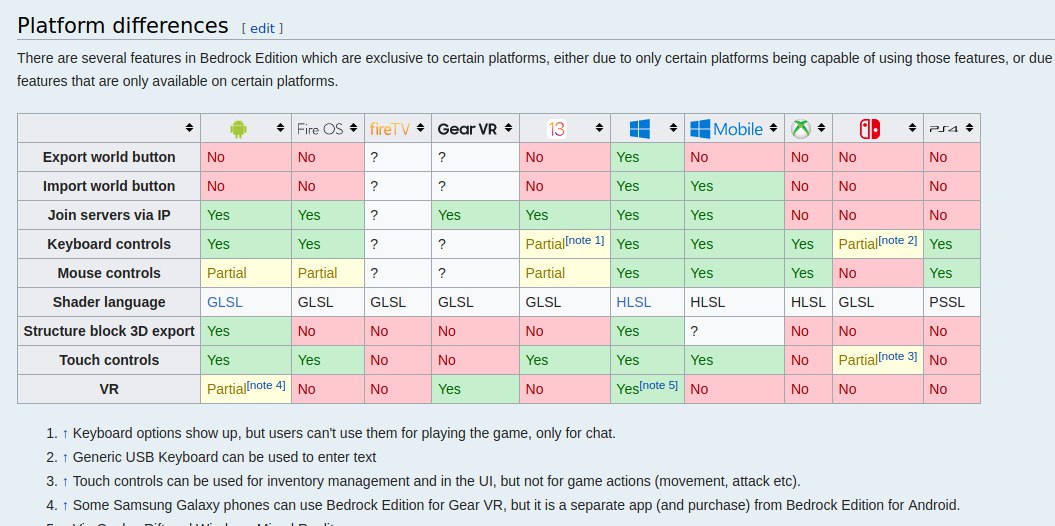The image size is (1055, 526).
Task: Open note 3 reference in Touch controls row
Action: point(898,356)
